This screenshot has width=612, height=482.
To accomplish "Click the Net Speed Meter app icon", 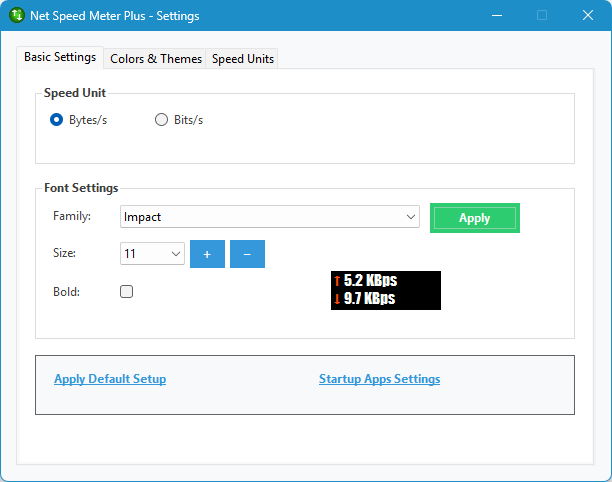I will (x=17, y=16).
